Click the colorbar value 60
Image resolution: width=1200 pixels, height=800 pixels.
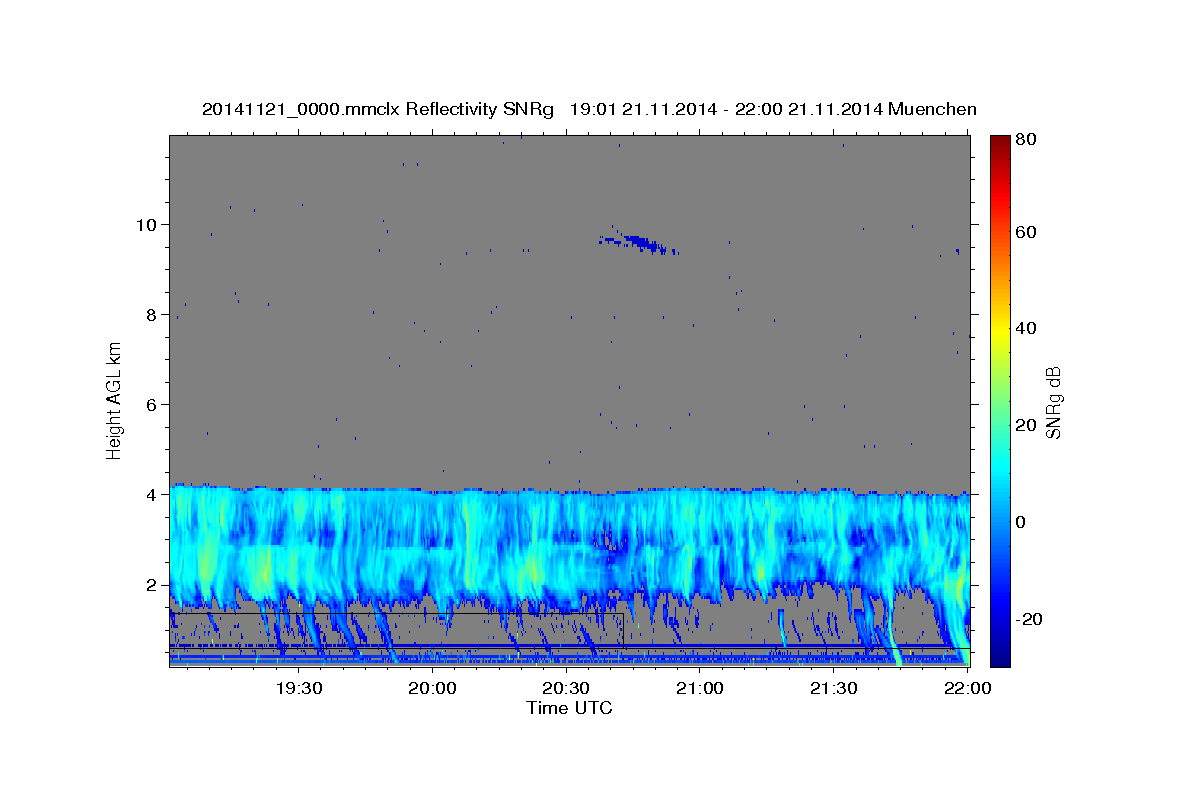click(x=1028, y=232)
